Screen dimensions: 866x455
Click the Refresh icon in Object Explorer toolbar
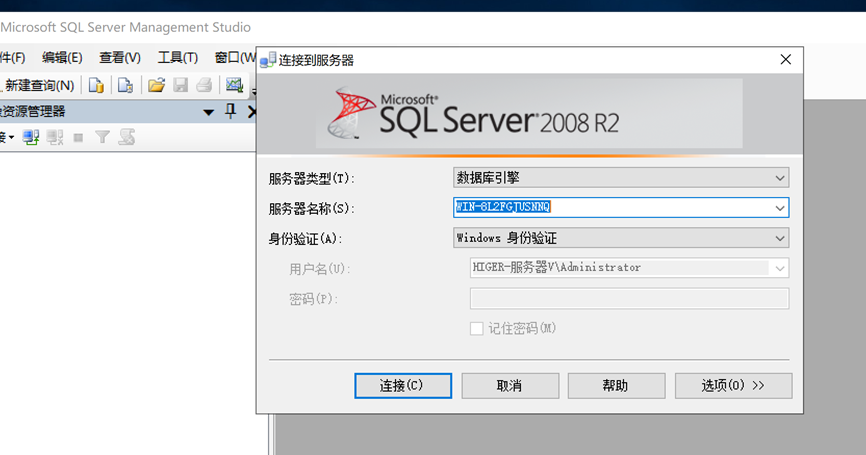click(x=126, y=137)
